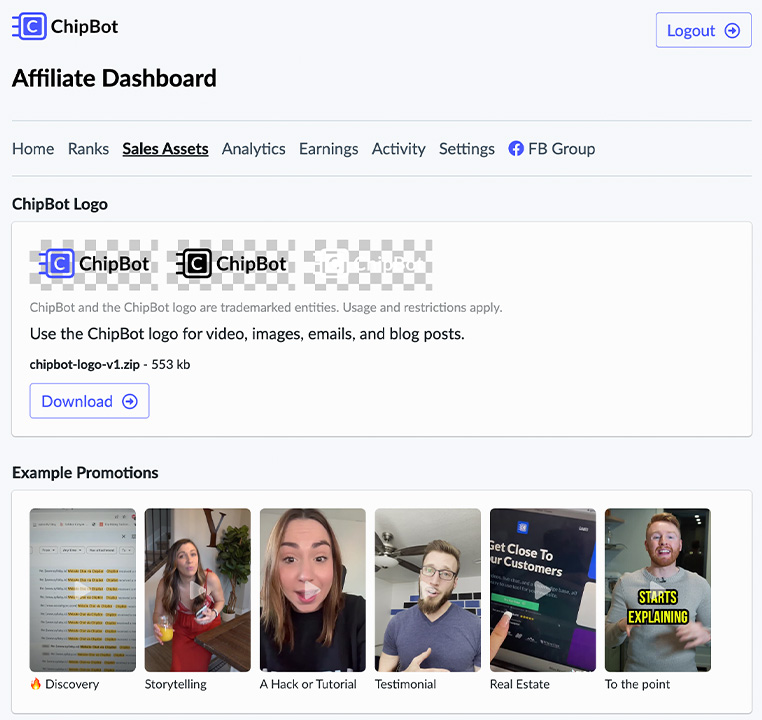Viewport: 762px width, 720px height.
Task: Click the Logout button
Action: pyautogui.click(x=703, y=30)
